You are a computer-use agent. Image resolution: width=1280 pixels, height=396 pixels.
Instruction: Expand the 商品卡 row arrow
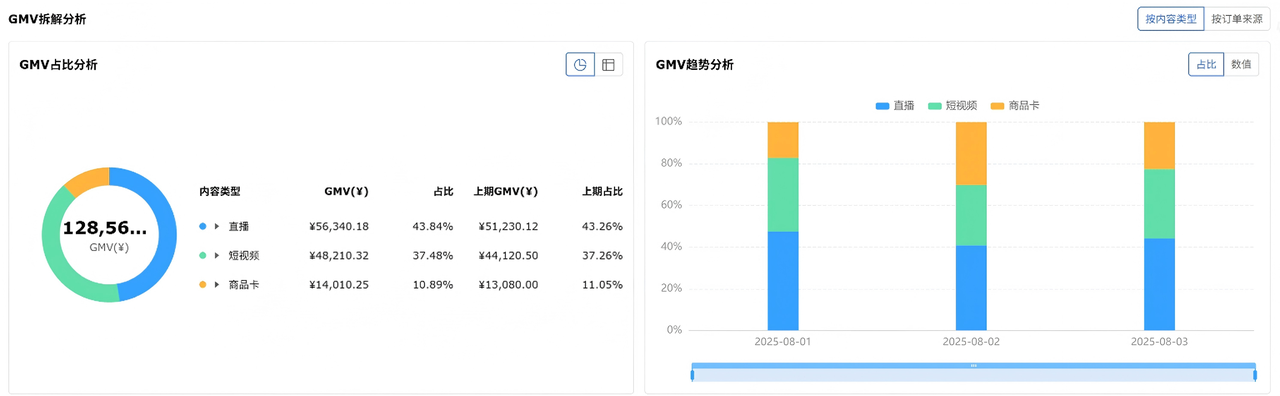216,285
